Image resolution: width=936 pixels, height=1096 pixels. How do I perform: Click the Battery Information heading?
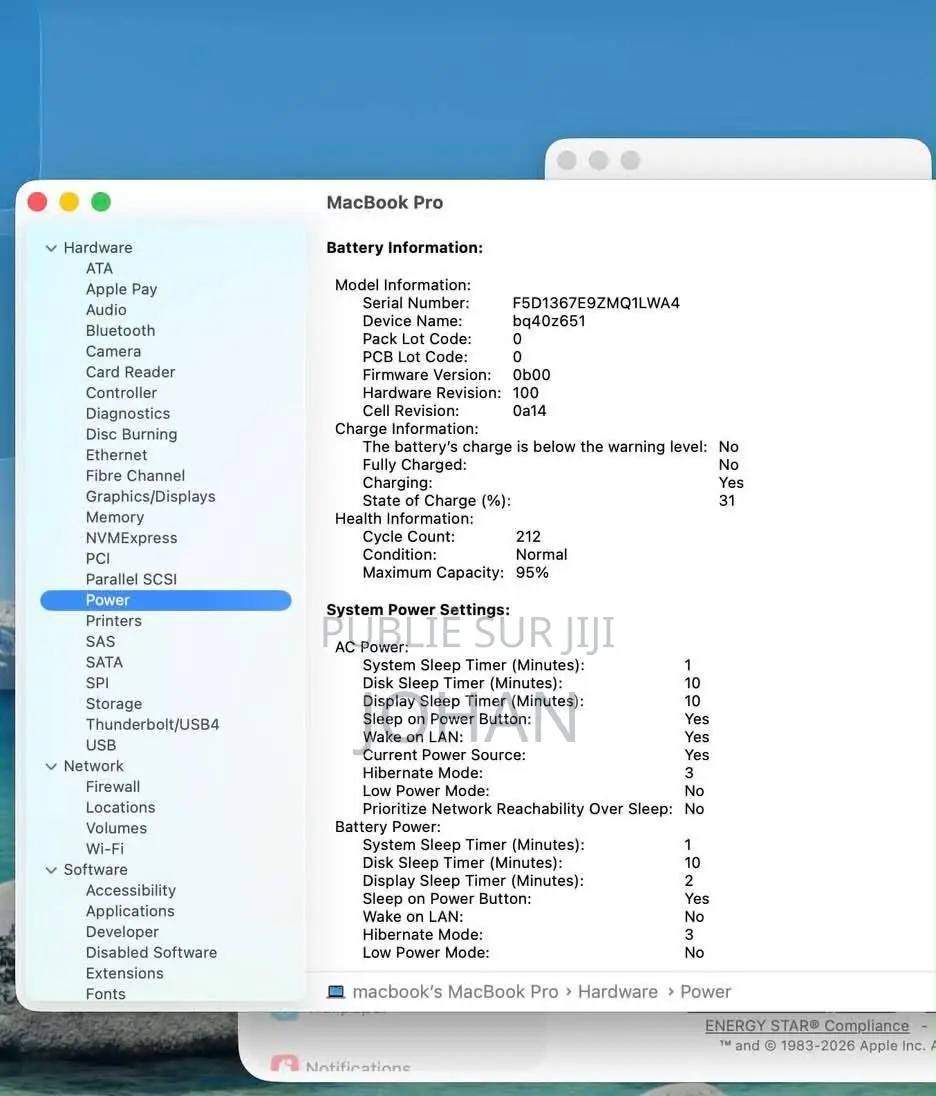[x=405, y=248]
